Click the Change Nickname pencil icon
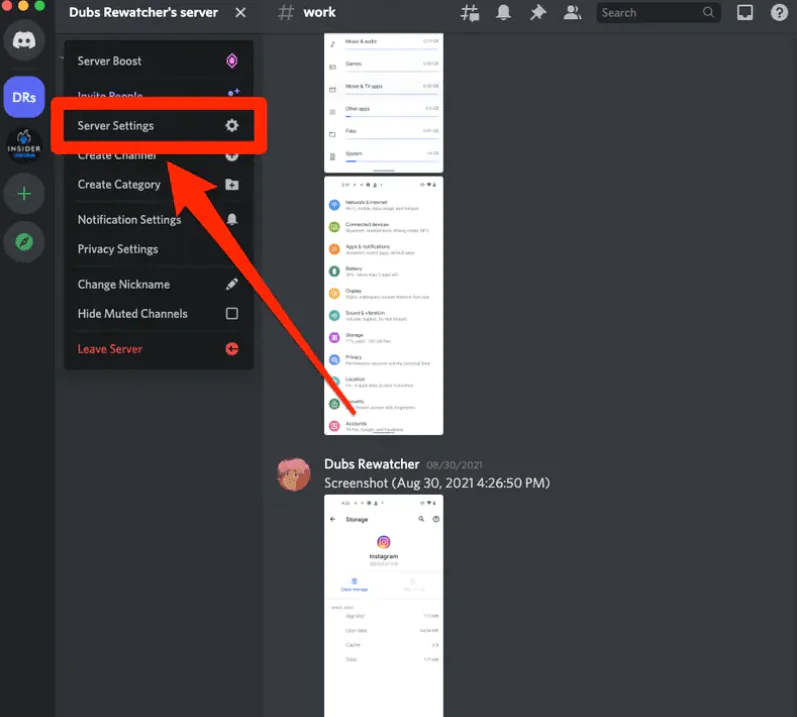 232,284
